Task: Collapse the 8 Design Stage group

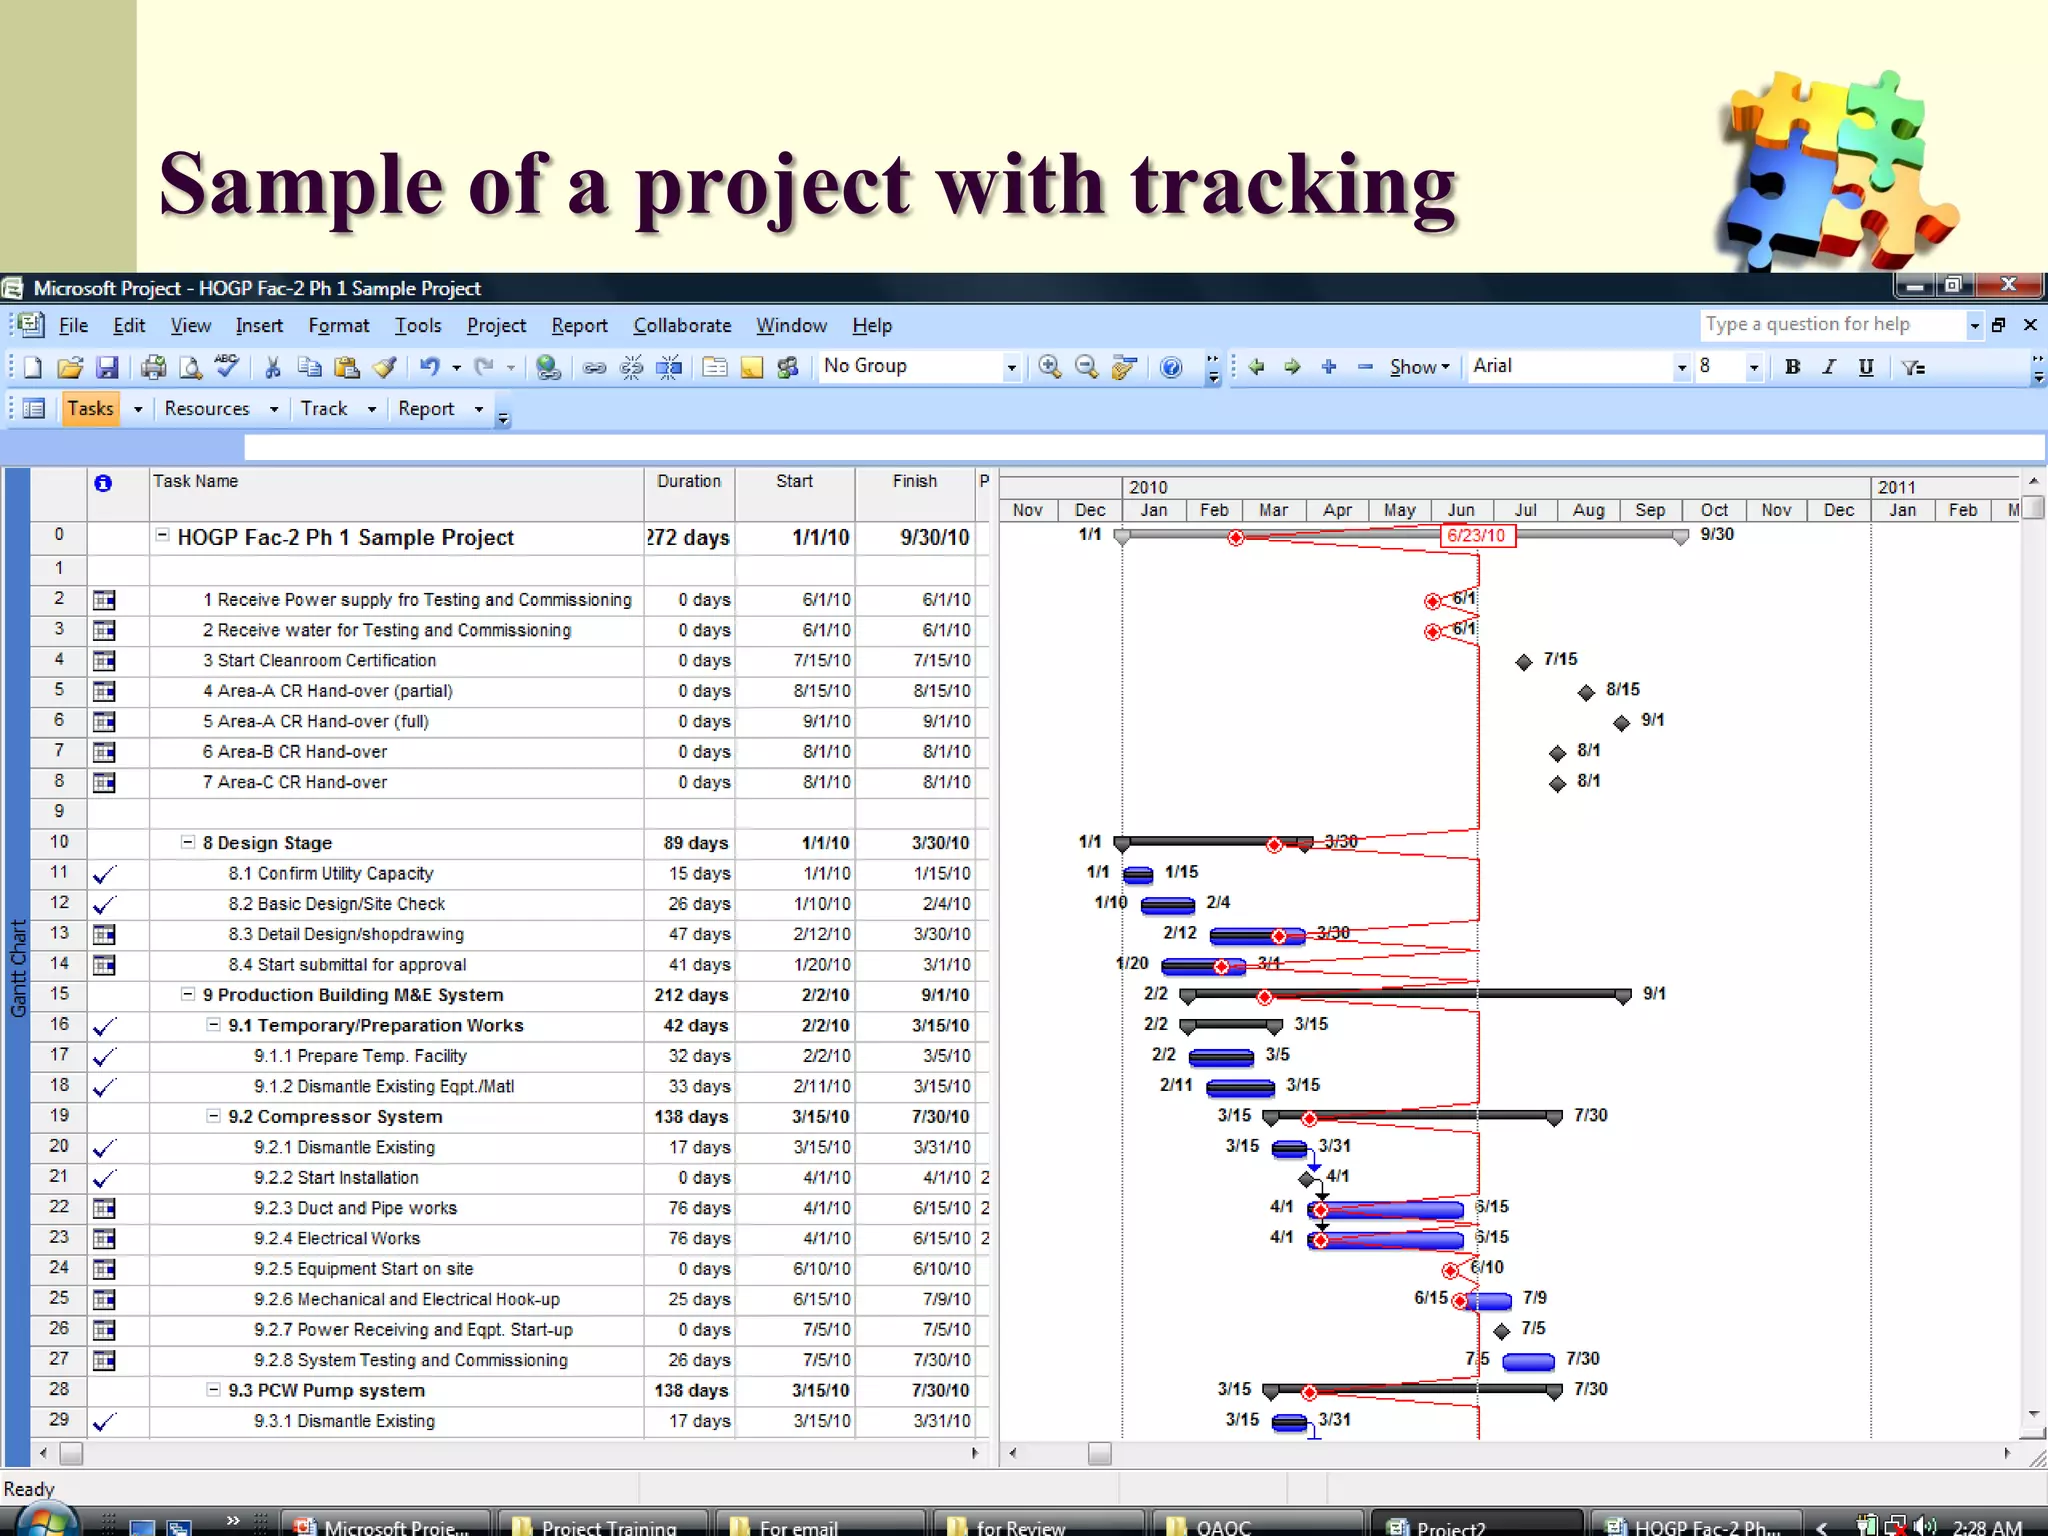Action: tap(187, 842)
